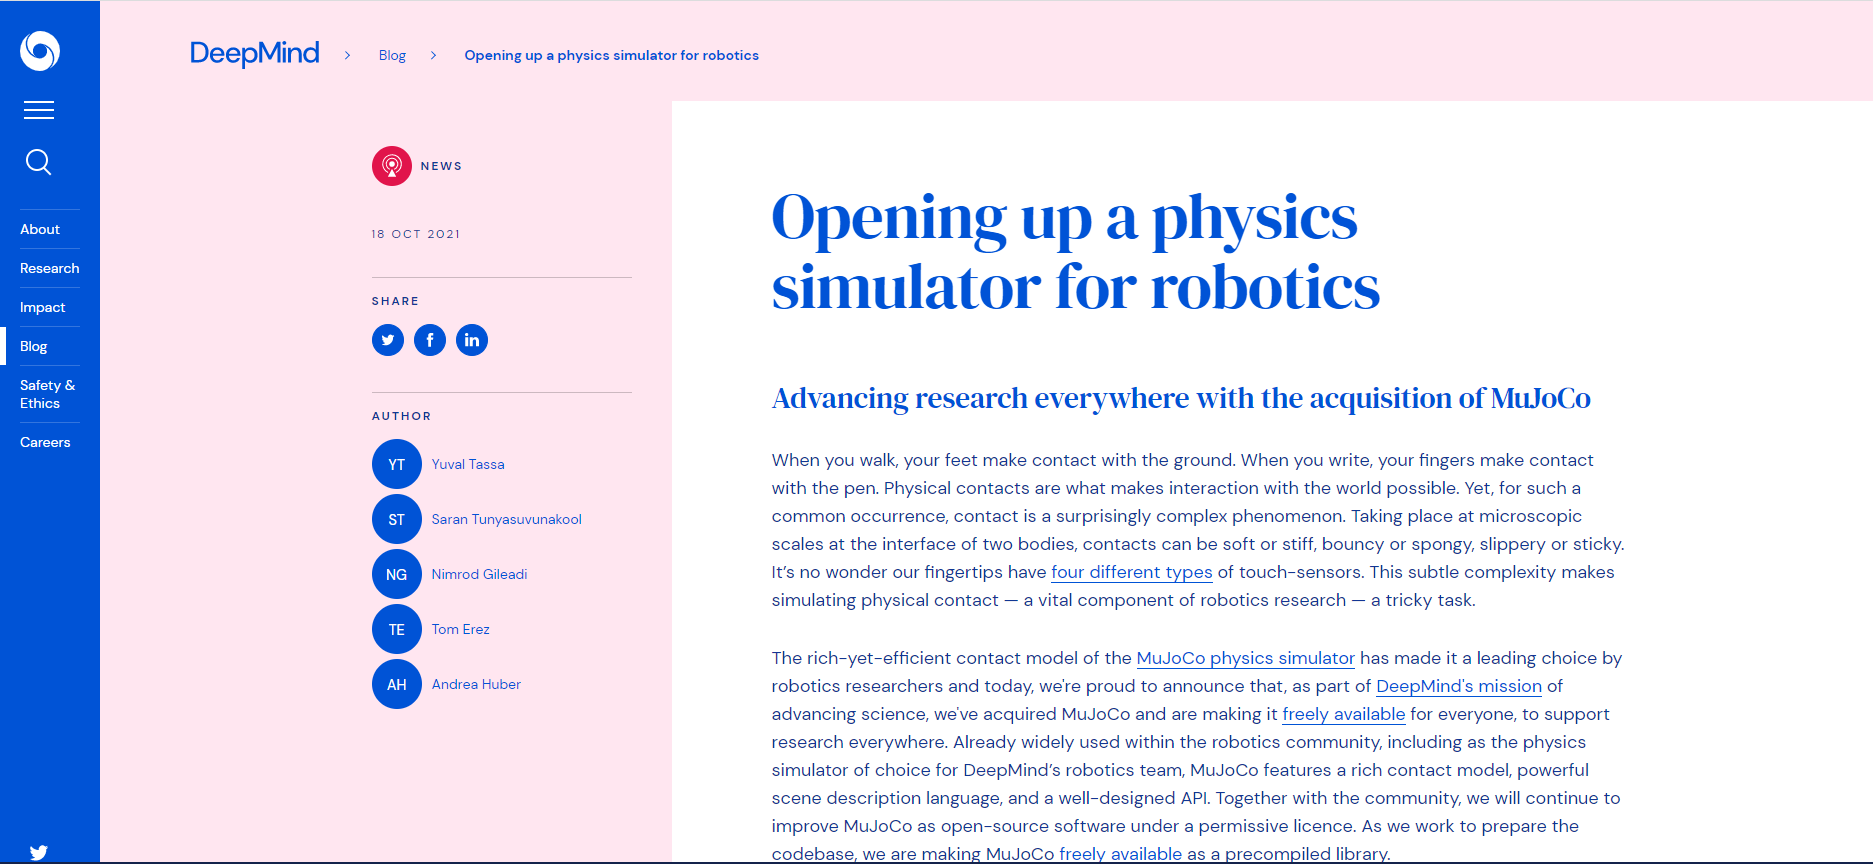Image resolution: width=1873 pixels, height=864 pixels.
Task: Select Blog in the sidebar navigation
Action: [34, 346]
